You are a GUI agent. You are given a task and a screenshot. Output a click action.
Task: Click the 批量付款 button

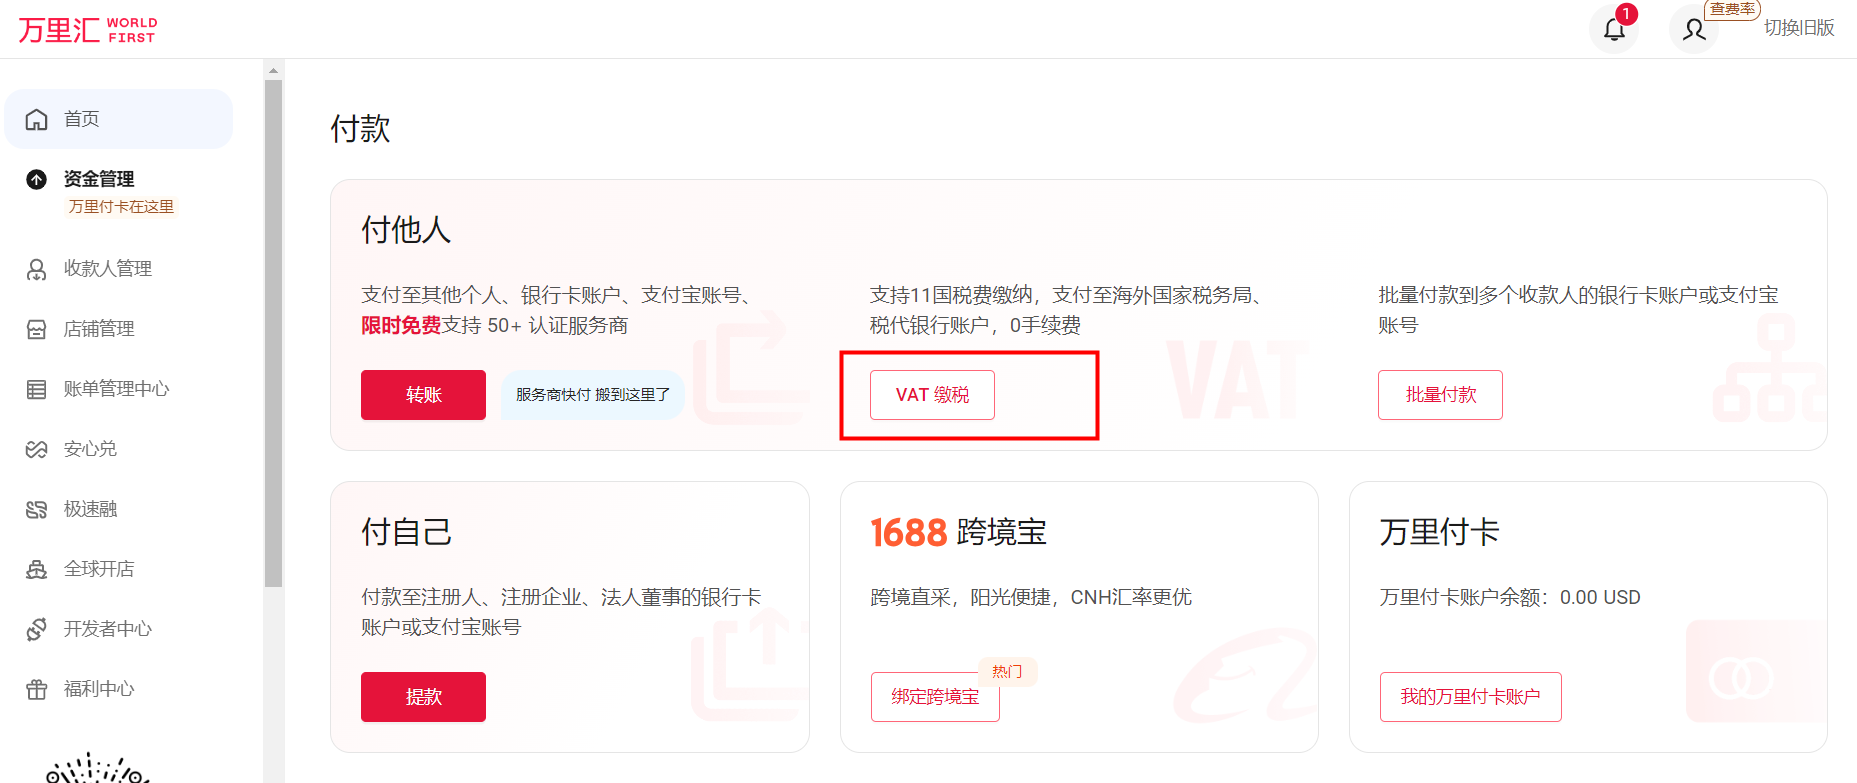pos(1440,395)
